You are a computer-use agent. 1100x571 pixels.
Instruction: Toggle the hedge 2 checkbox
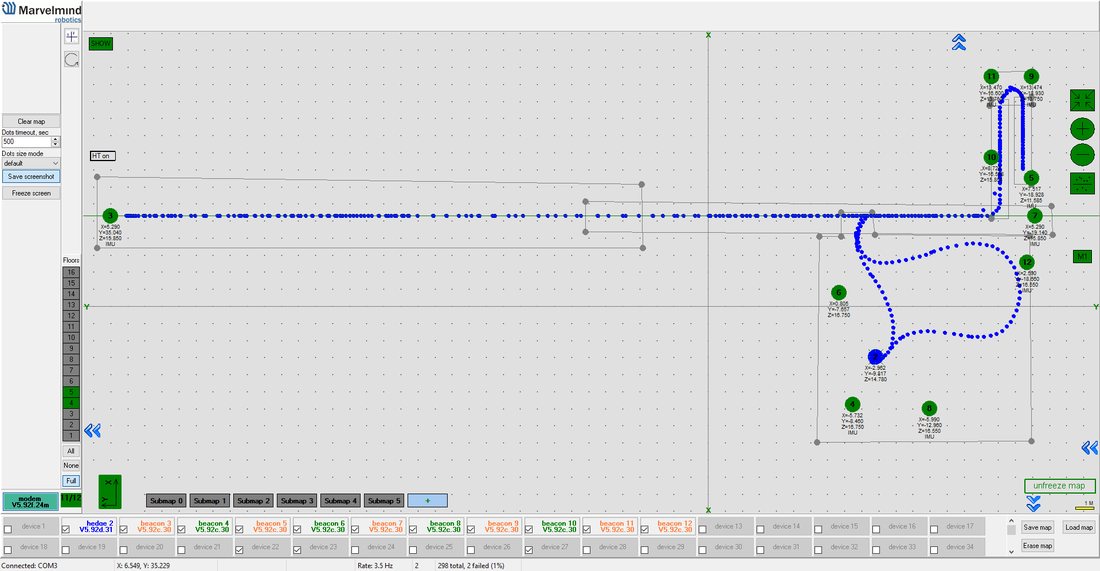click(x=66, y=530)
